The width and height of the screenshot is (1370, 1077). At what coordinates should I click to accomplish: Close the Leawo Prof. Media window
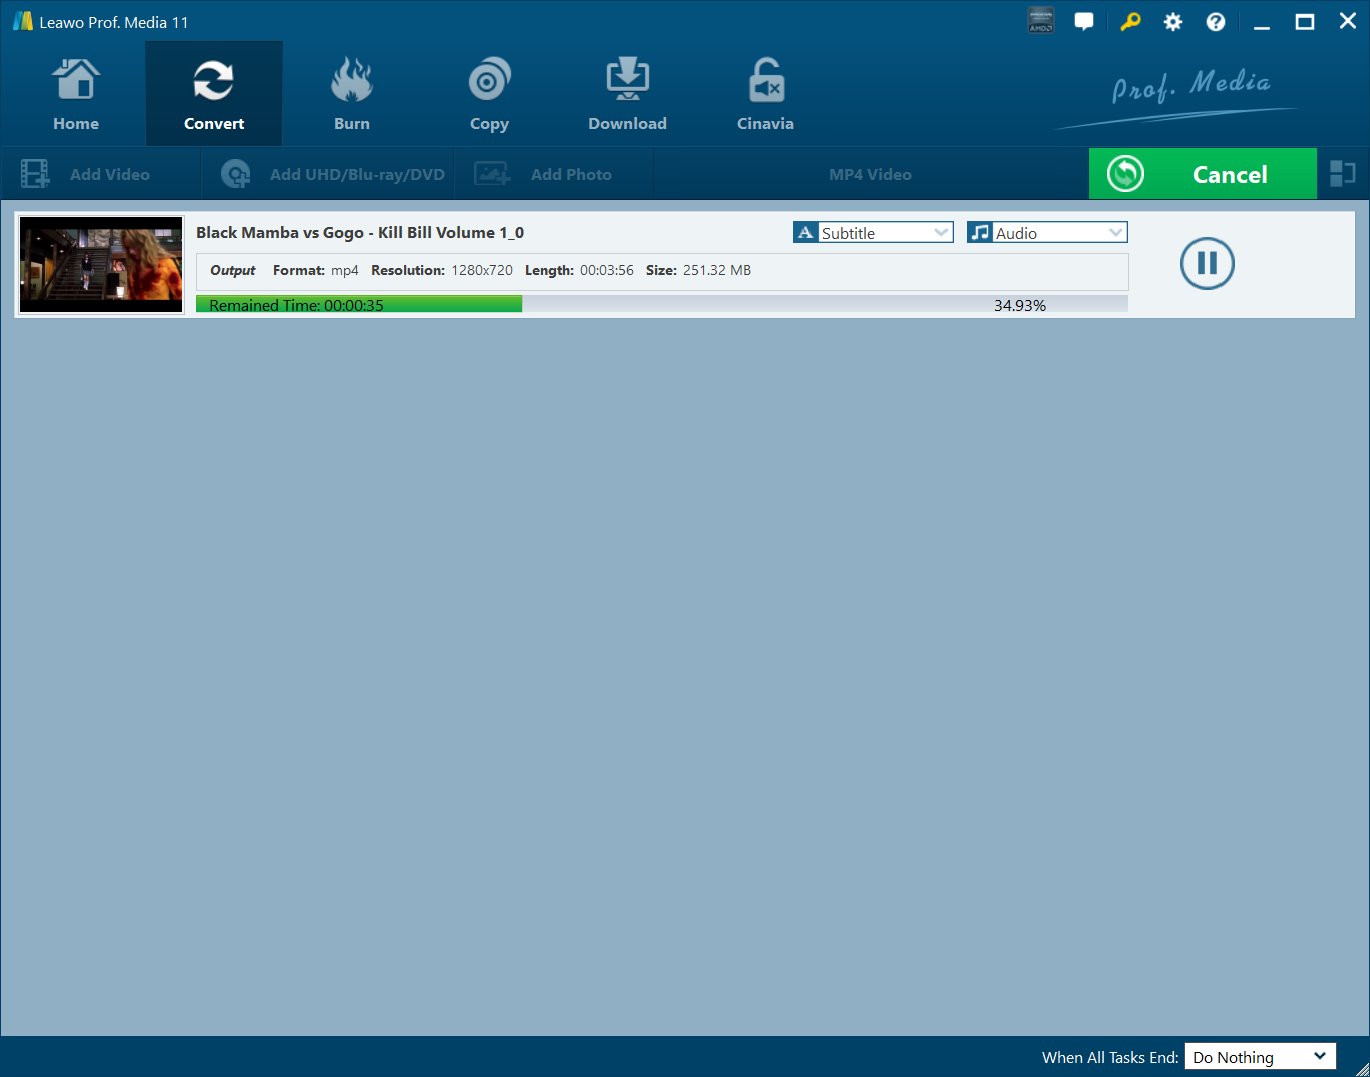(x=1348, y=22)
